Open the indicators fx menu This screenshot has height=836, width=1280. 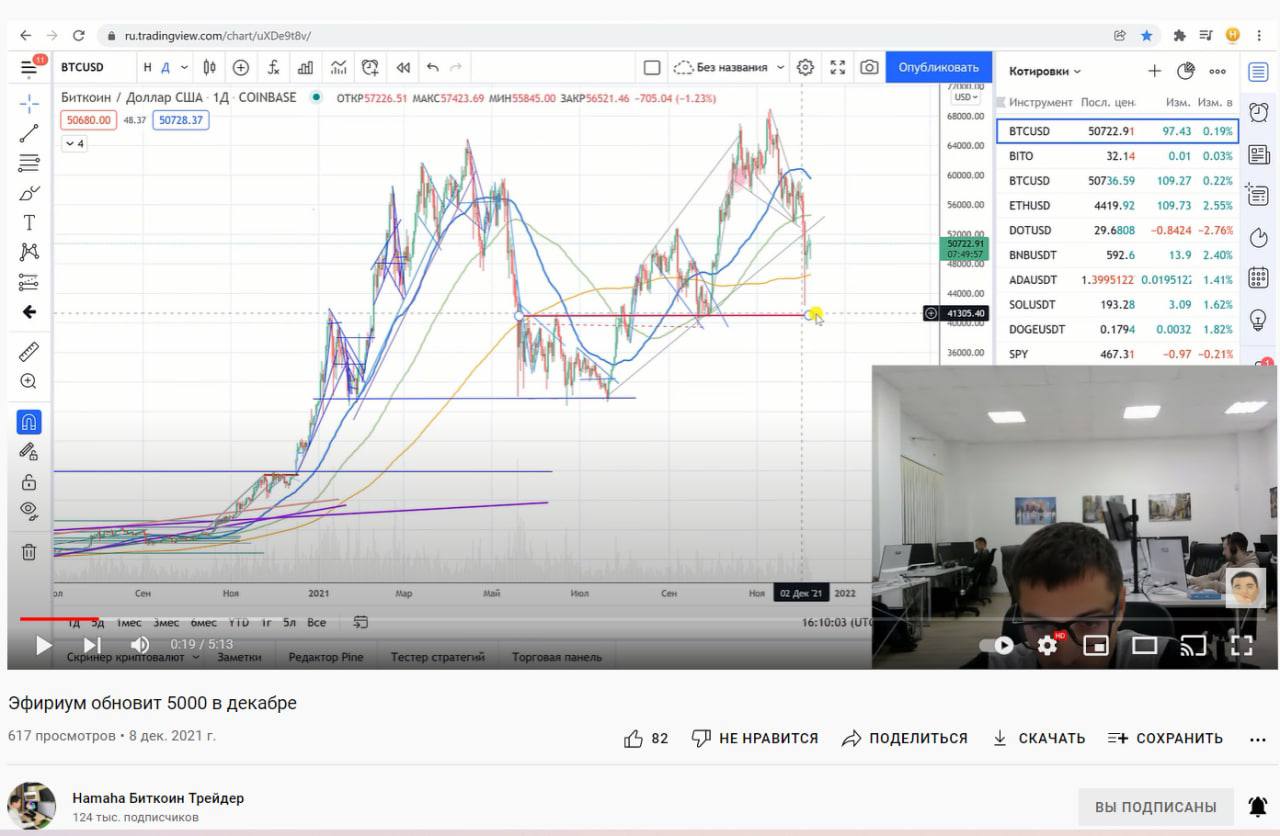click(x=273, y=68)
